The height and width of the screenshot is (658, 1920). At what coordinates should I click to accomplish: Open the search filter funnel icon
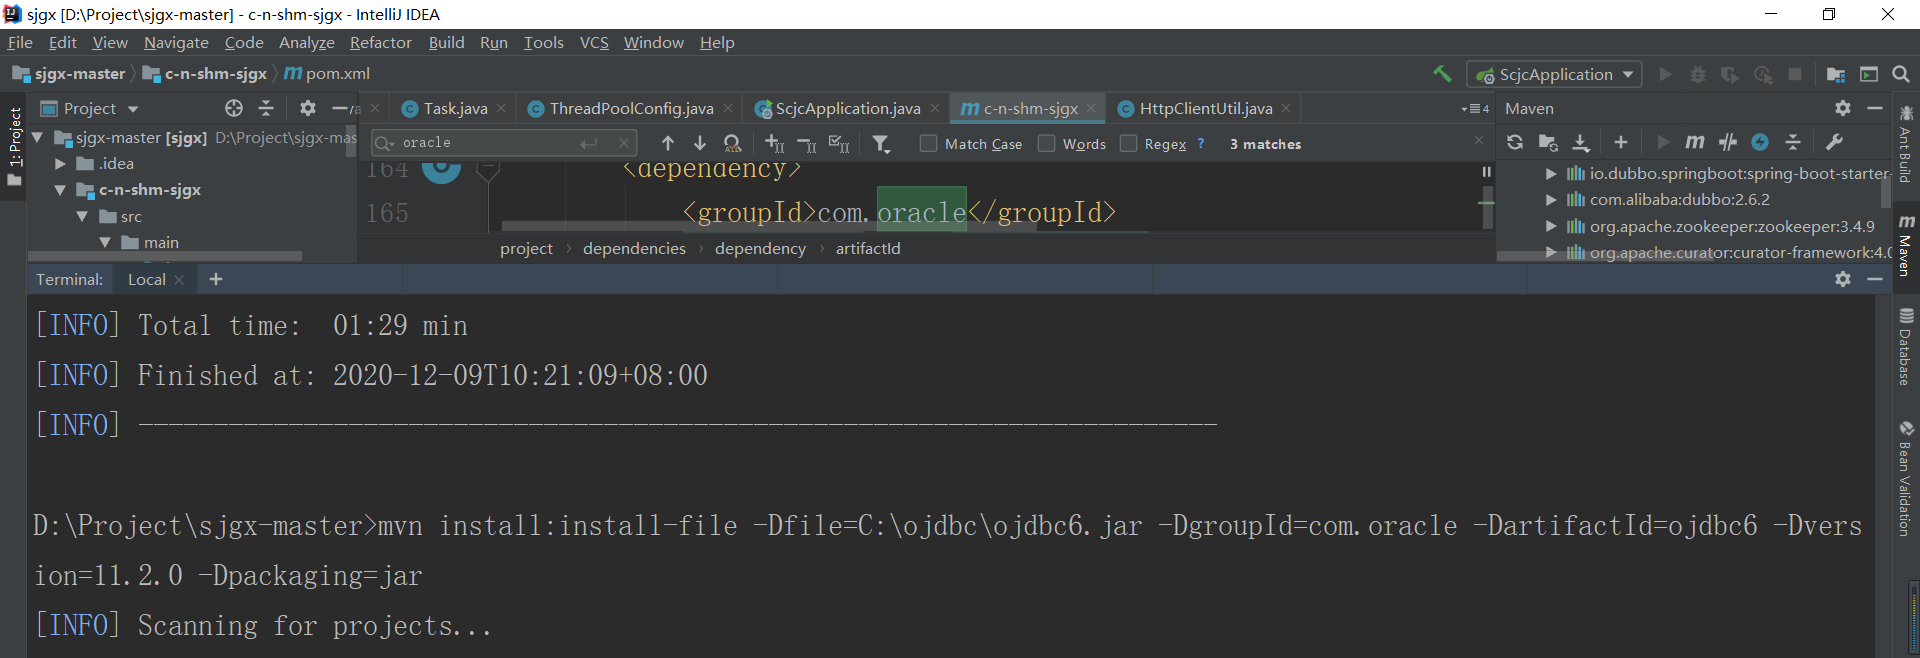(881, 144)
